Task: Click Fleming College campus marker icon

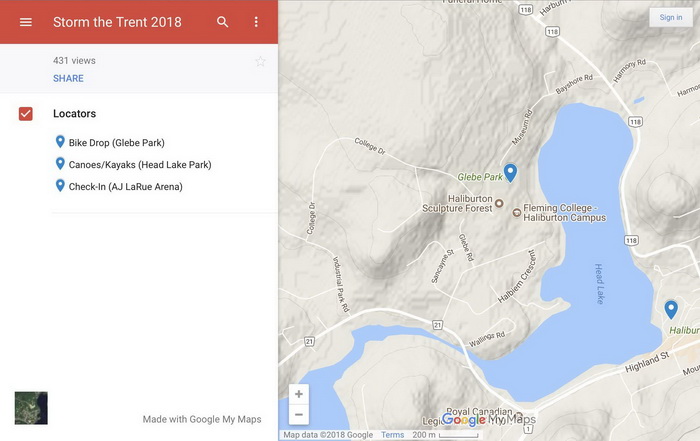Action: (517, 212)
